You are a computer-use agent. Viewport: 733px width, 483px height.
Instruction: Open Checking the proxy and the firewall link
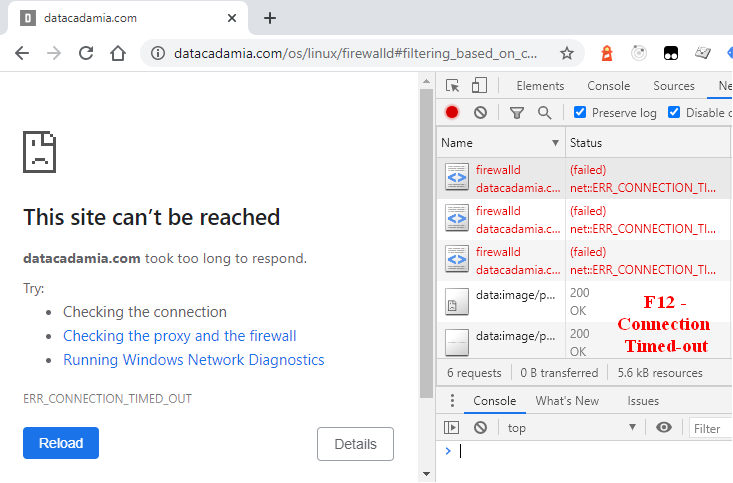point(180,336)
